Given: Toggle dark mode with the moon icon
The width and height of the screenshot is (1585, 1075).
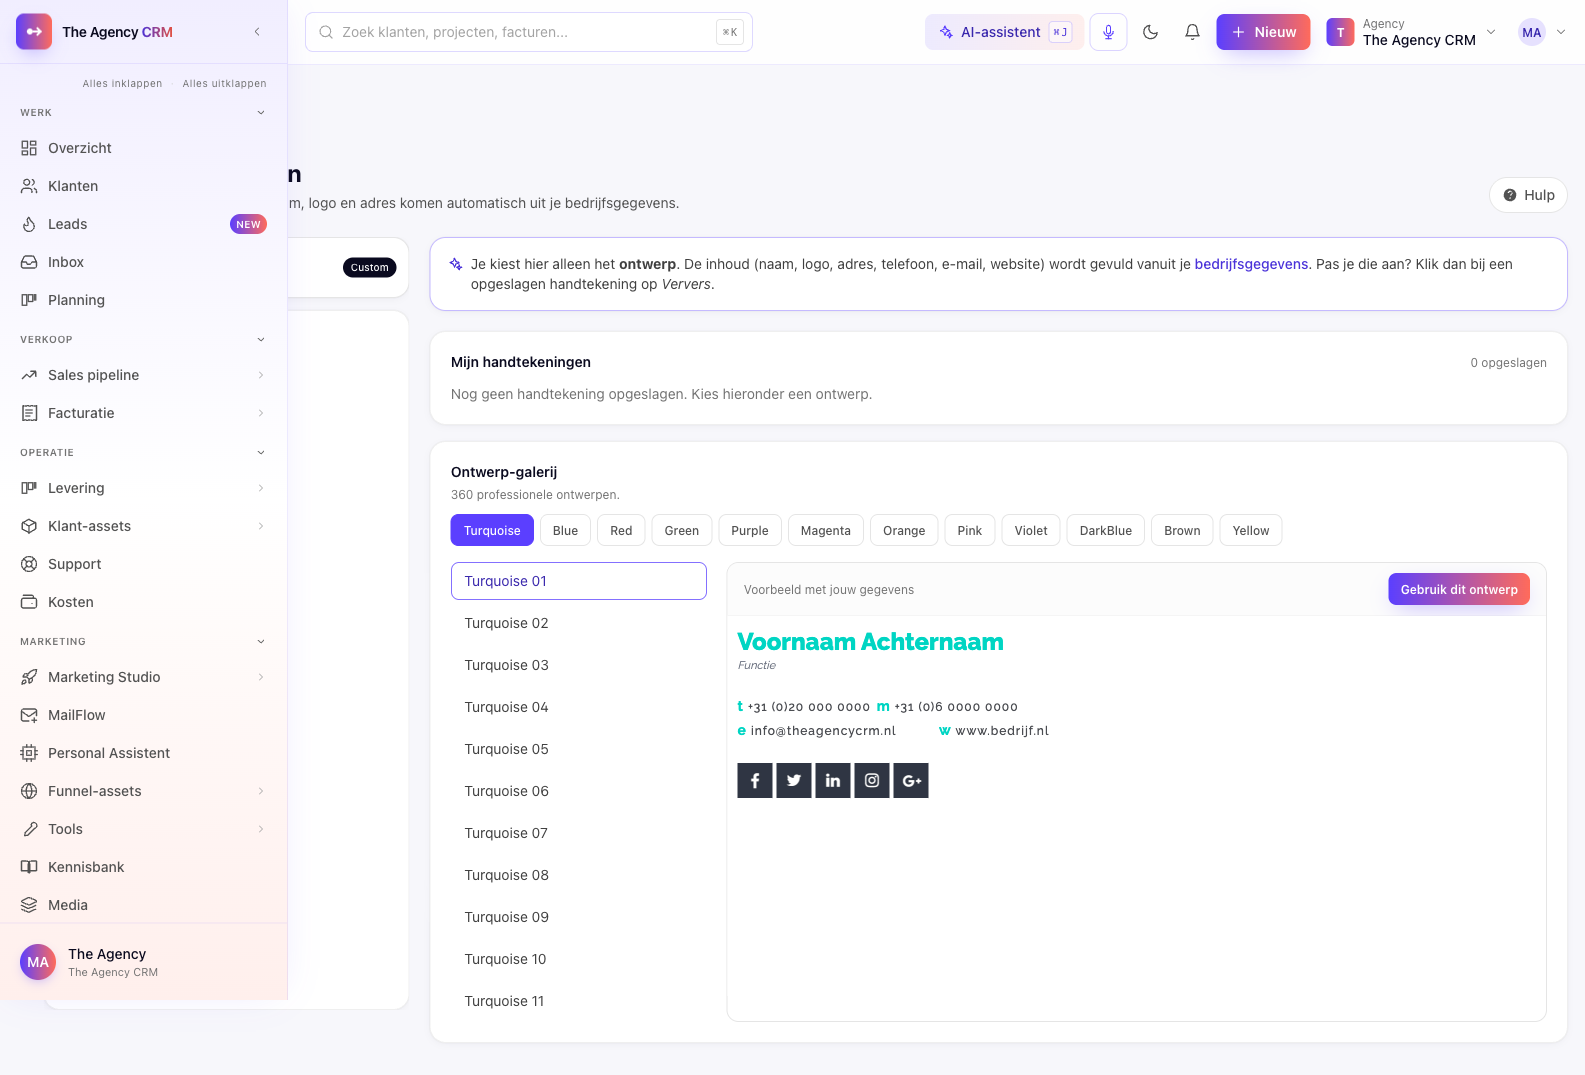Looking at the screenshot, I should 1150,32.
